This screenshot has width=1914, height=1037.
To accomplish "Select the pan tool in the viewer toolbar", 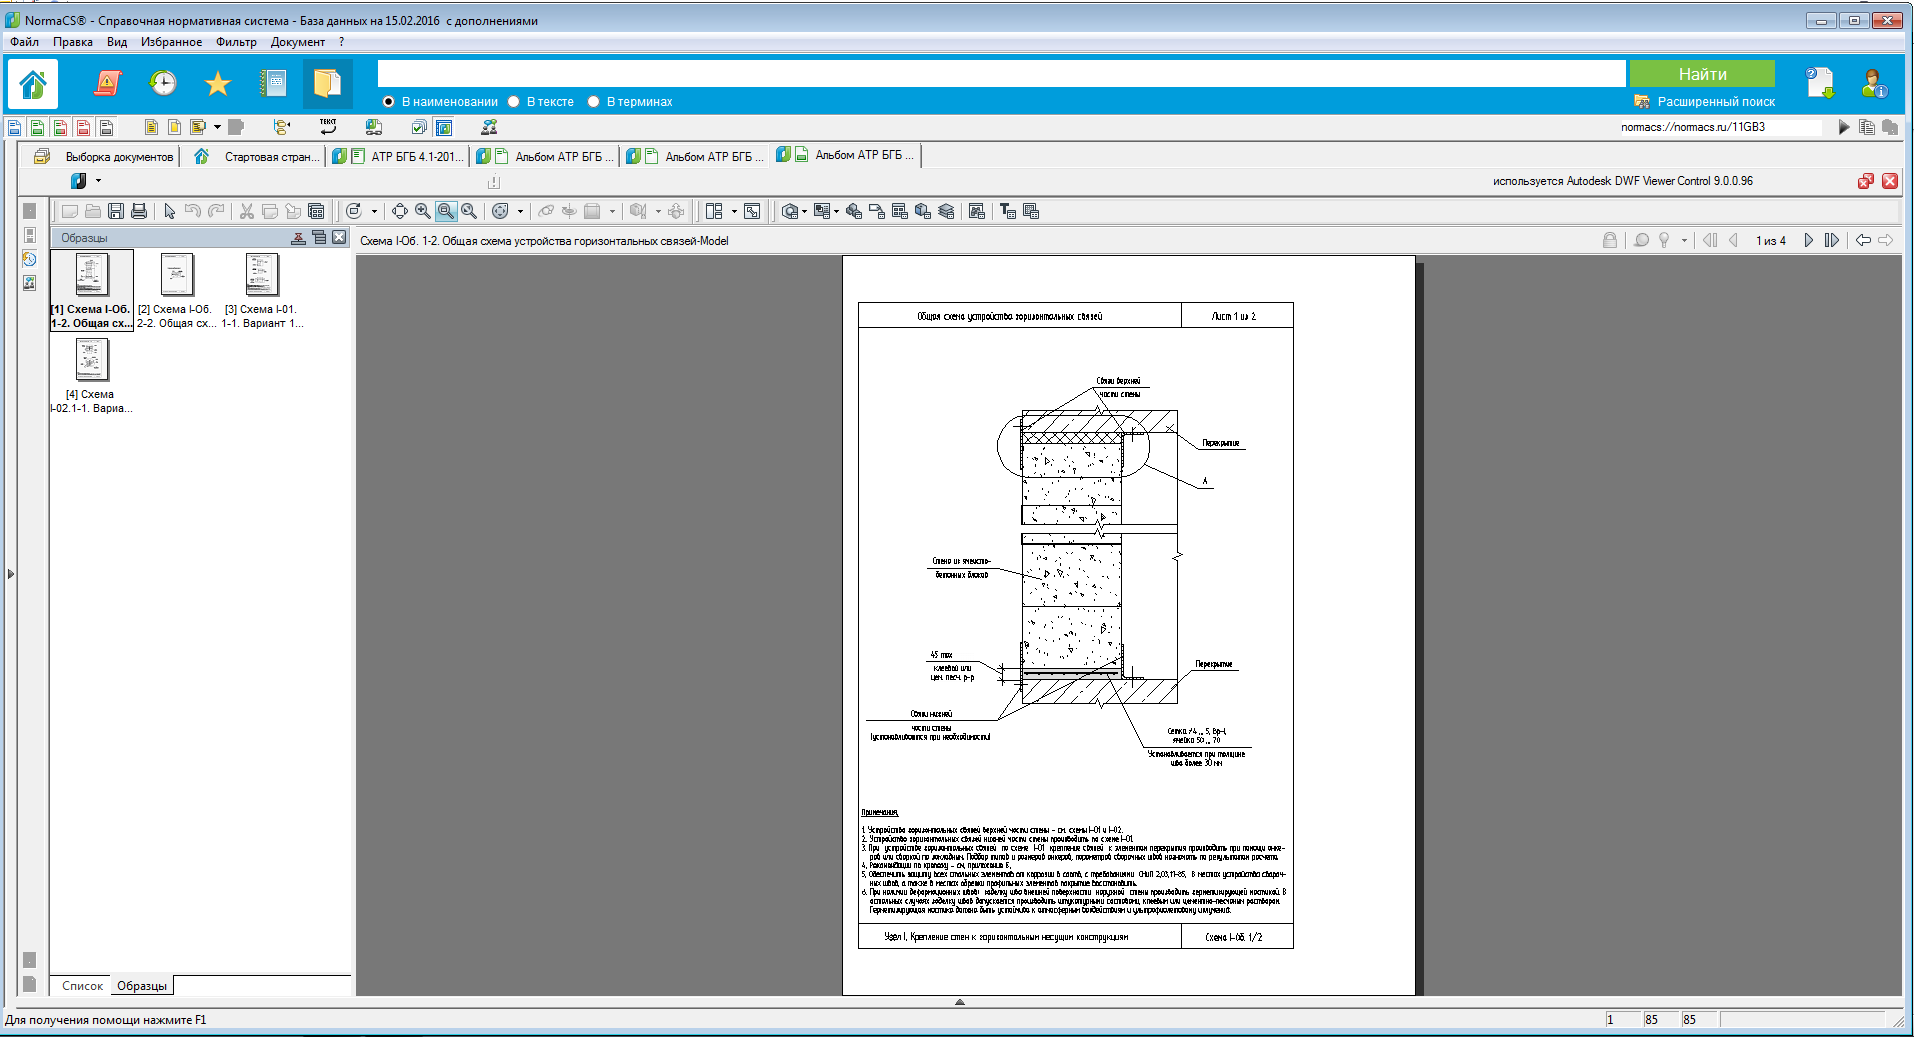I will (x=399, y=211).
